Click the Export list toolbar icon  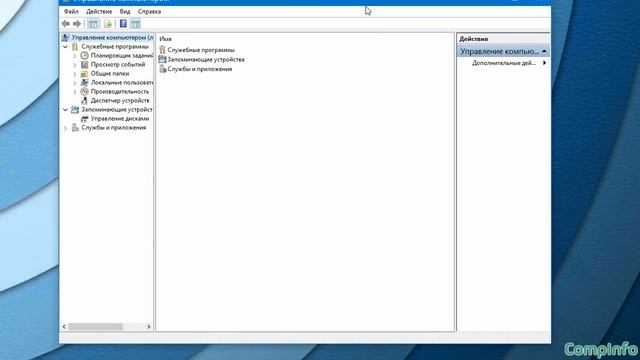click(x=108, y=24)
